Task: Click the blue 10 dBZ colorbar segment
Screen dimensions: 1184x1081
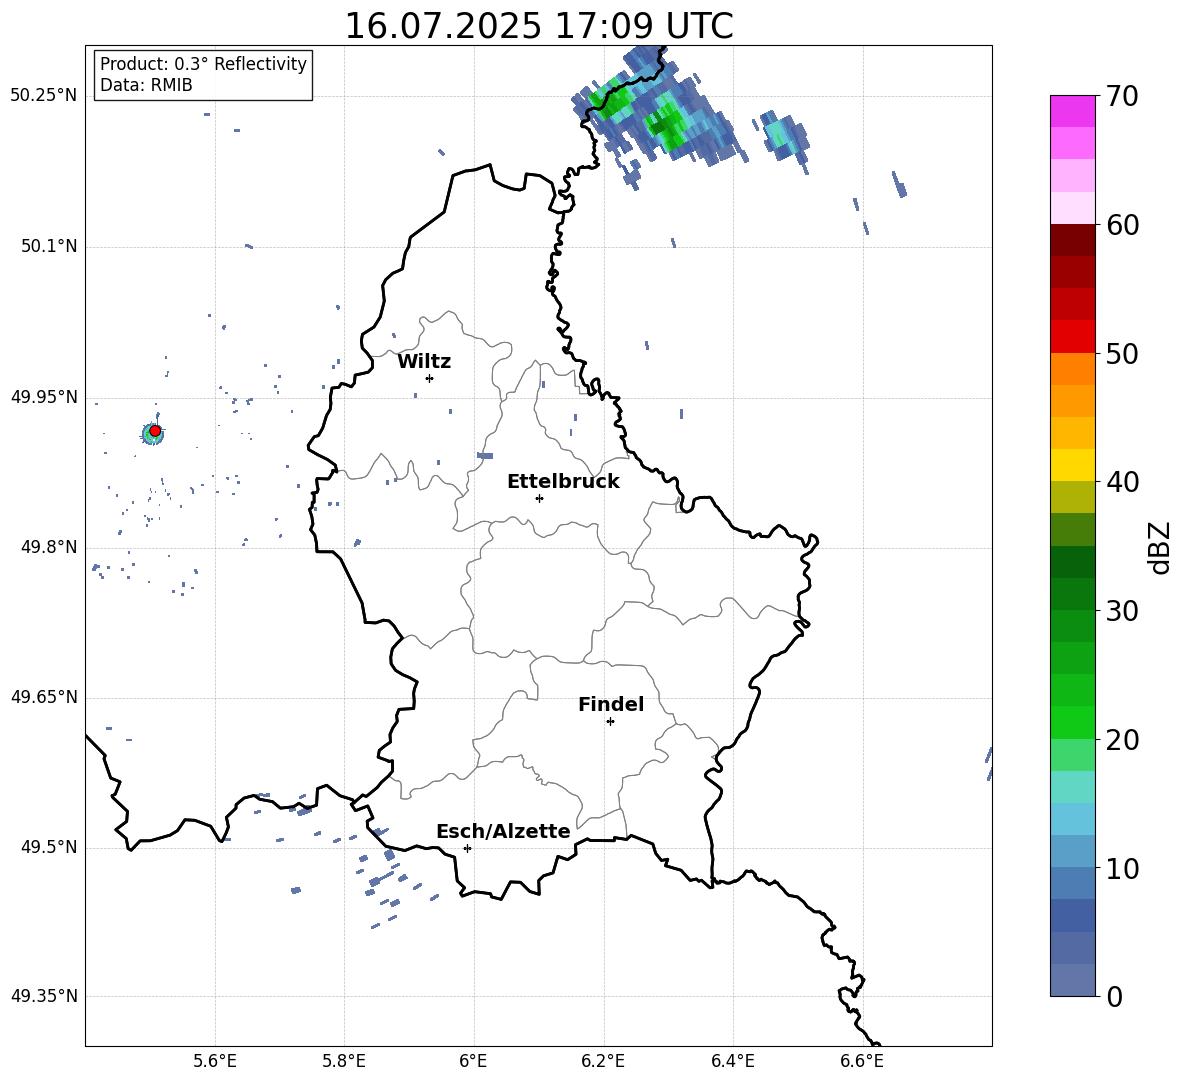Action: click(1072, 851)
